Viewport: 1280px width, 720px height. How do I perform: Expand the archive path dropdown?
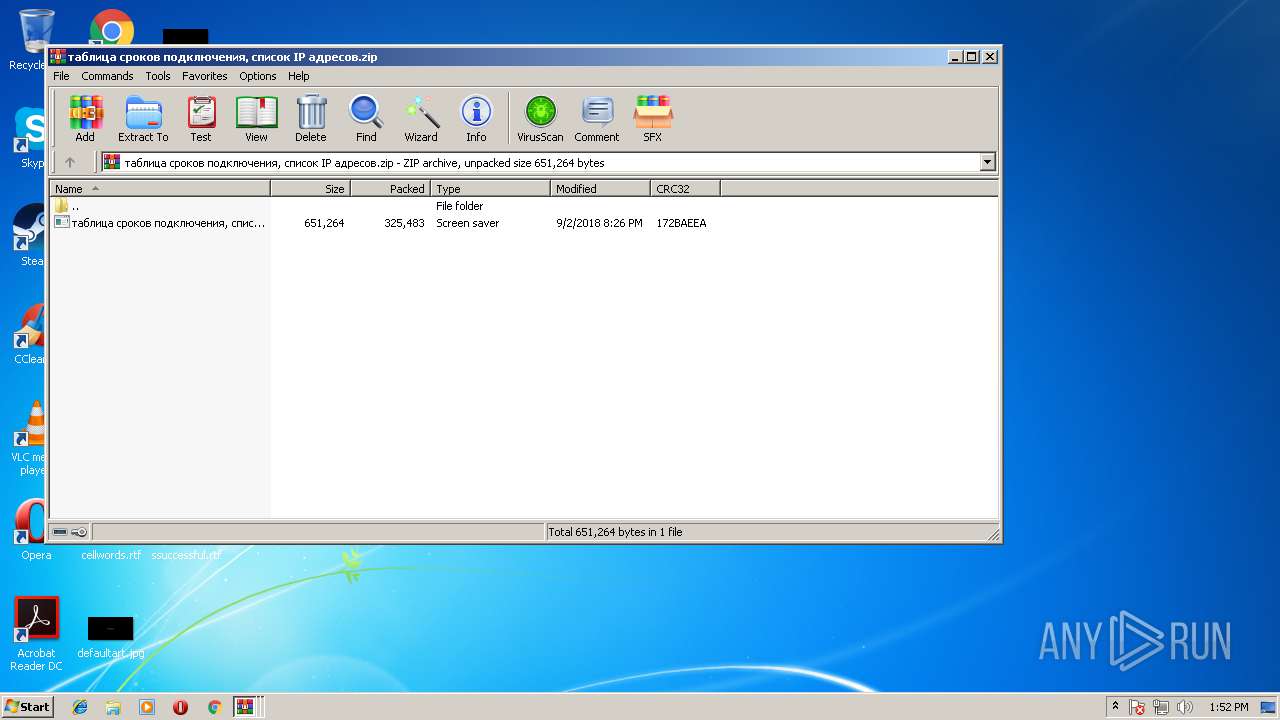pos(988,162)
